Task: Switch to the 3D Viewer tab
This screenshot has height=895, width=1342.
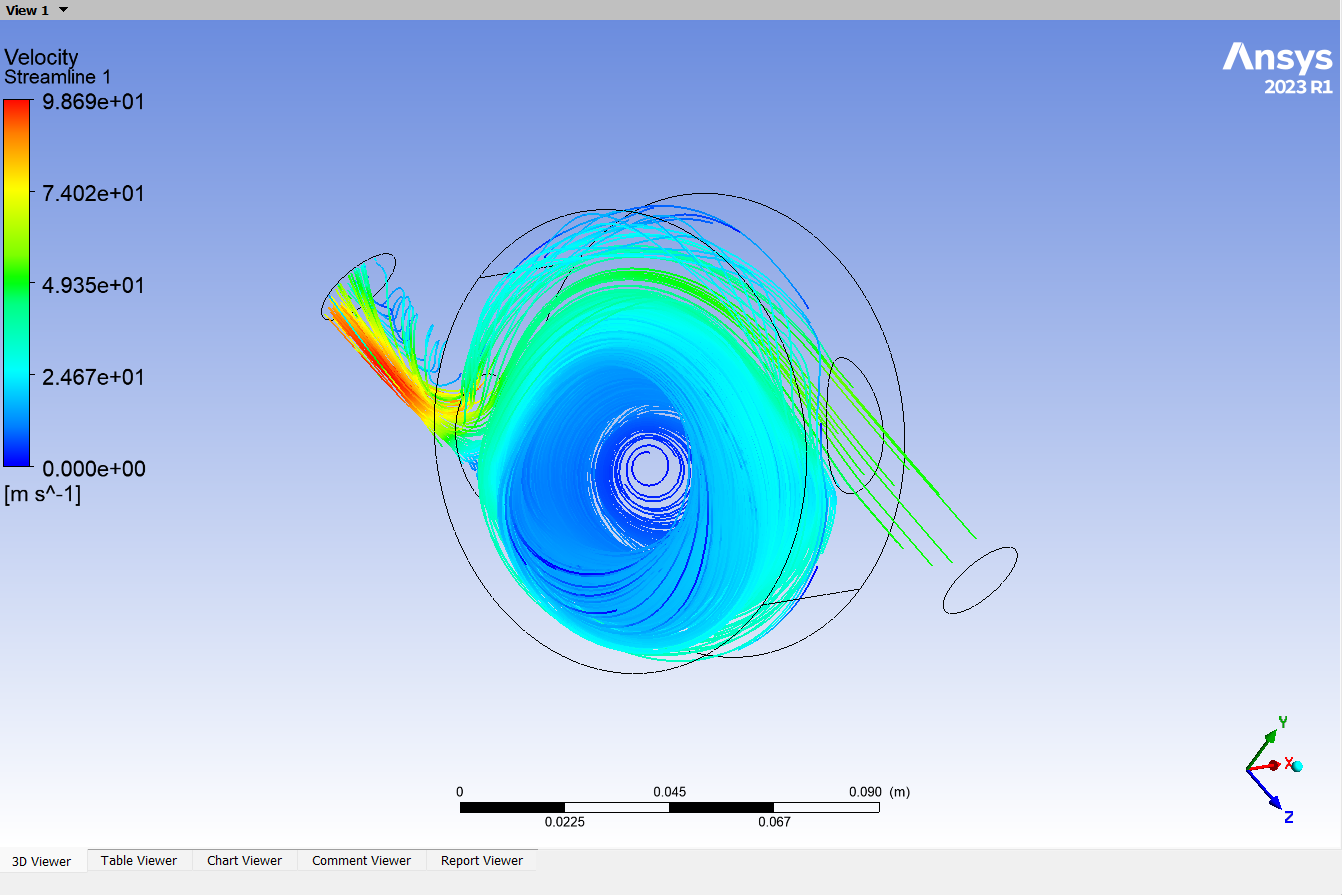Action: click(42, 861)
